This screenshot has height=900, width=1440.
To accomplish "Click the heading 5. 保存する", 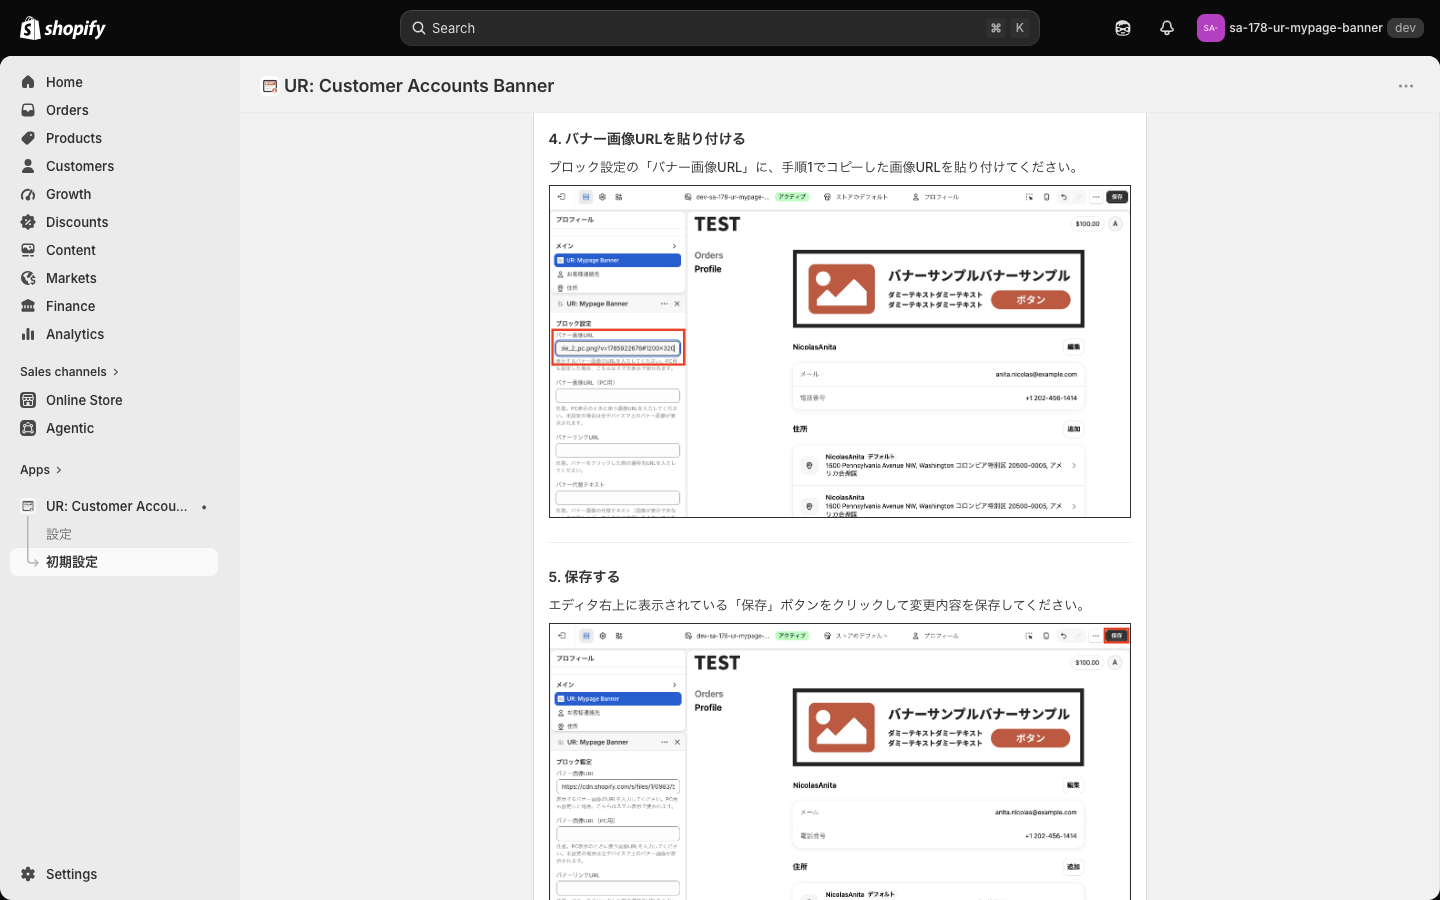I will pos(584,577).
